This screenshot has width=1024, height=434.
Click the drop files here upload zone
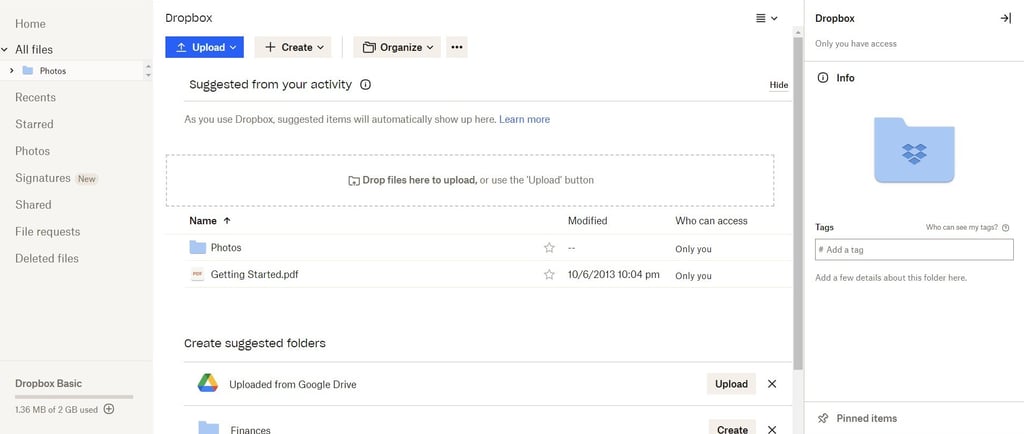pos(470,180)
